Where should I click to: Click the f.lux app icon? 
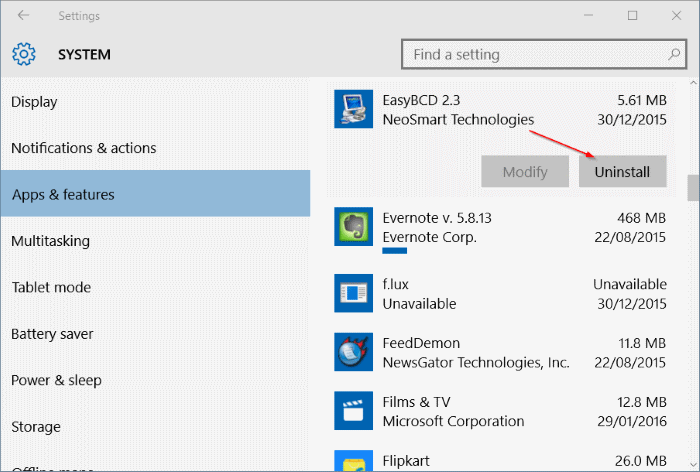(354, 293)
